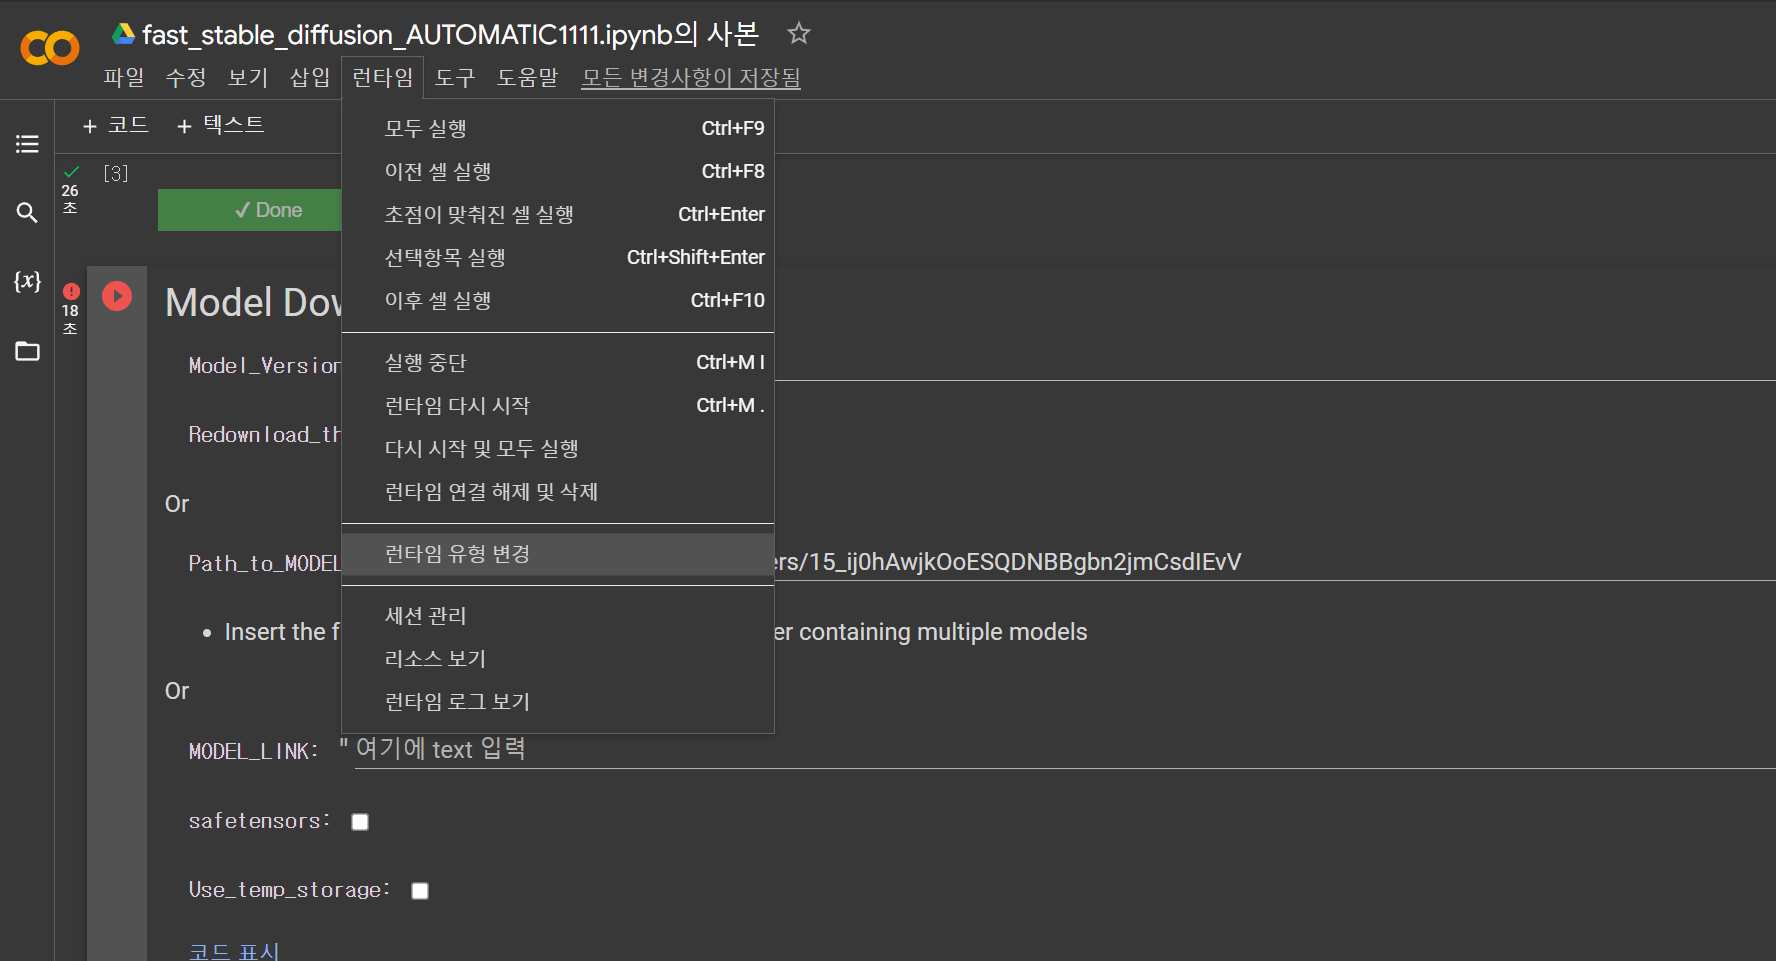Click the red error indicator icon
1776x961 pixels.
click(71, 291)
